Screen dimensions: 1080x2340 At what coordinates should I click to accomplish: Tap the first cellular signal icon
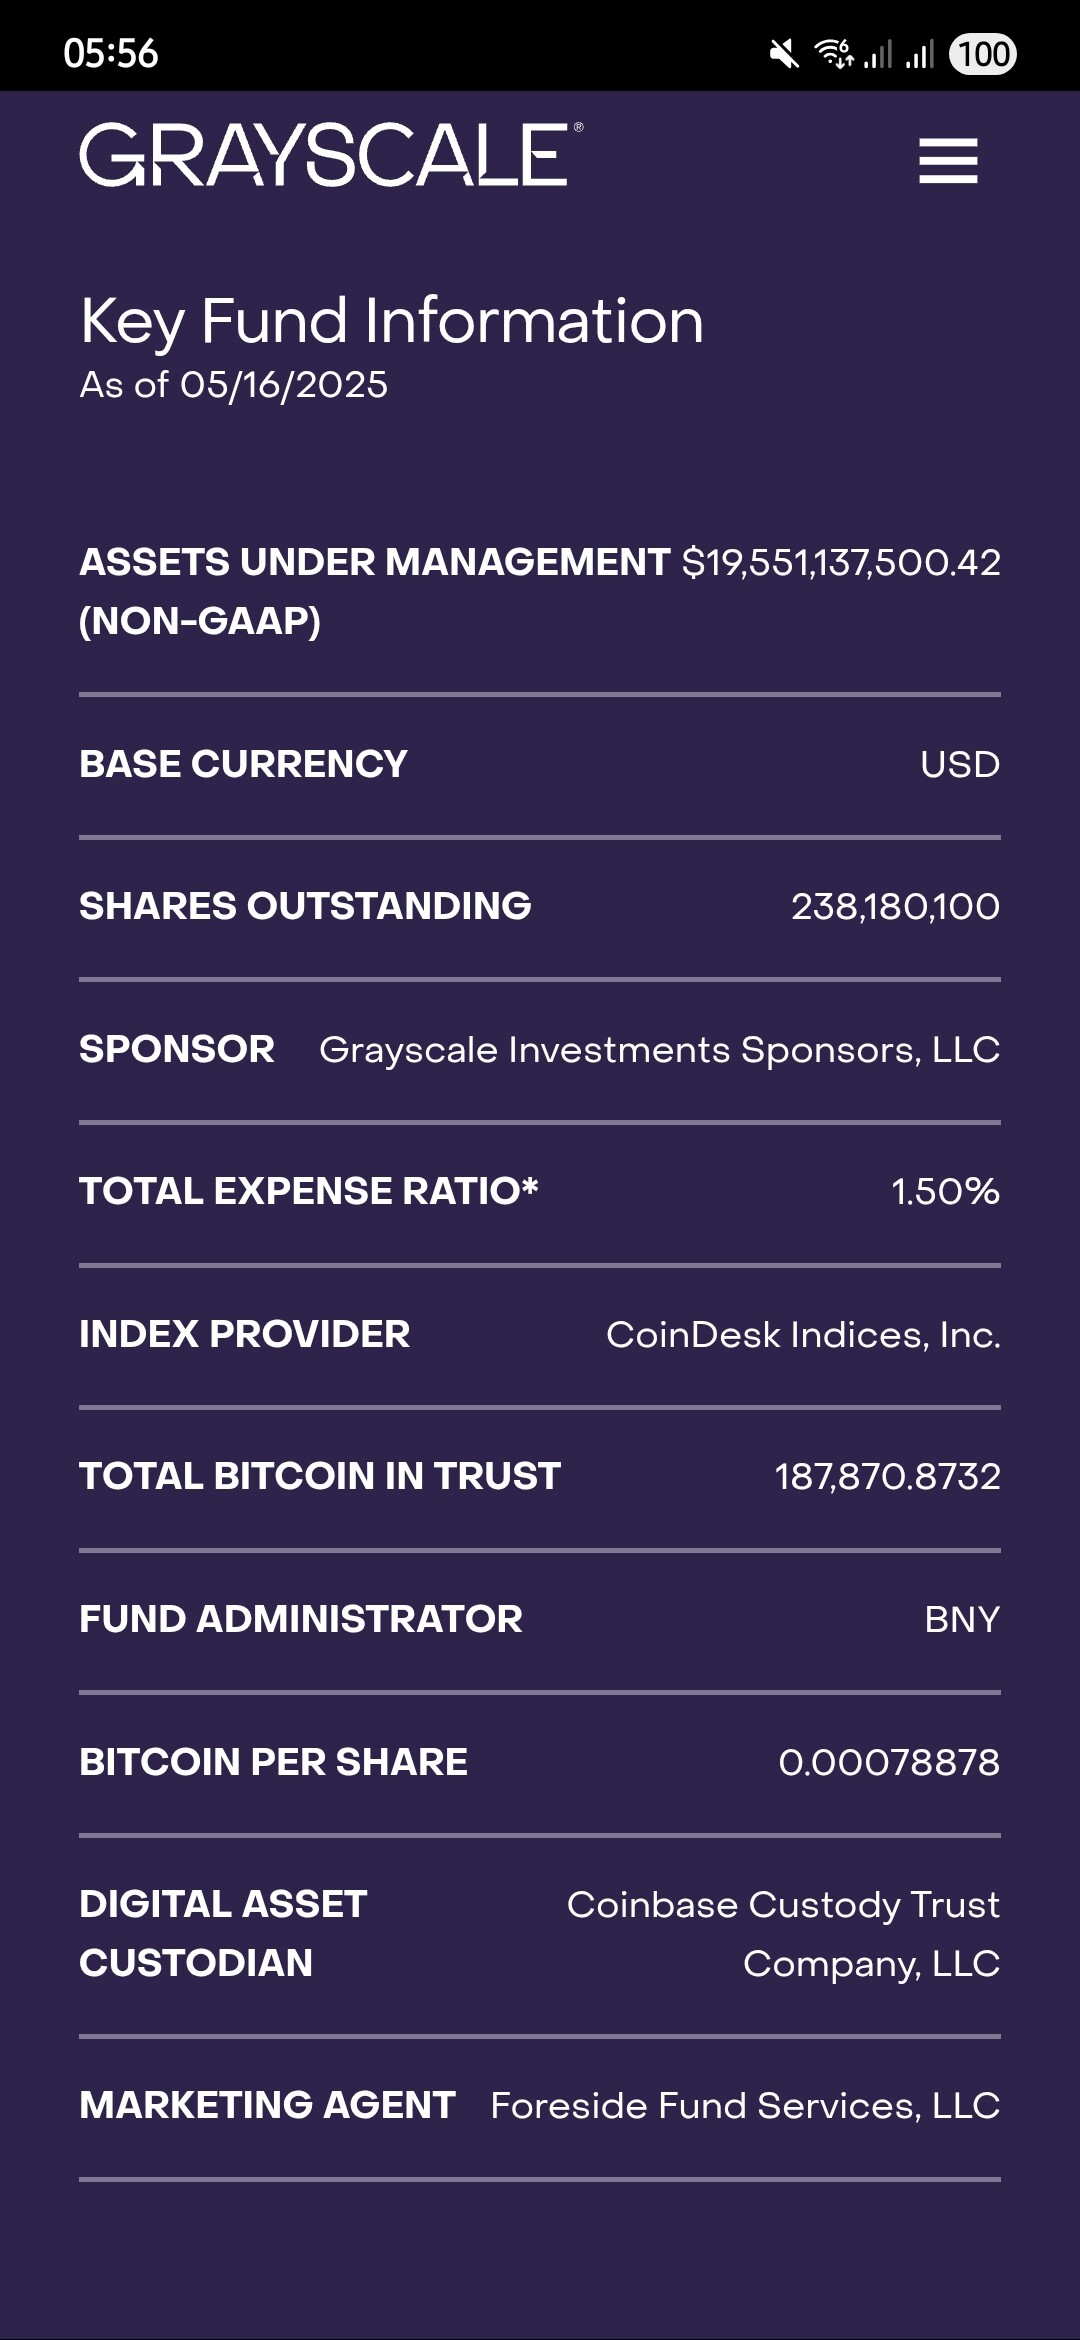[878, 54]
